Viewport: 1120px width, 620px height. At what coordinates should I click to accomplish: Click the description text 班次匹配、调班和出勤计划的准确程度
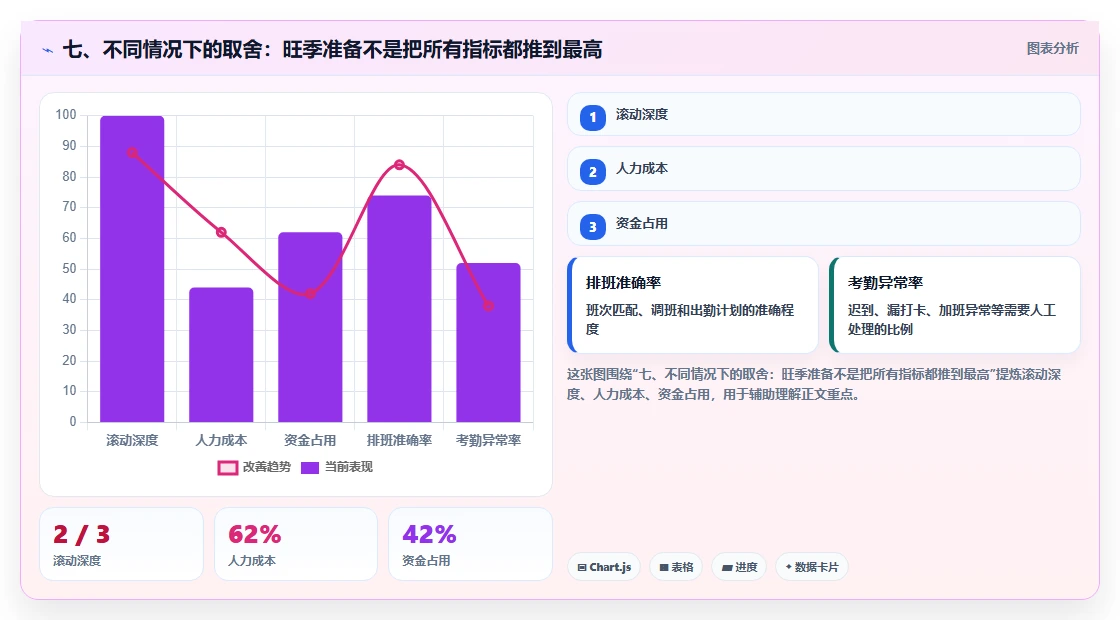(690, 320)
